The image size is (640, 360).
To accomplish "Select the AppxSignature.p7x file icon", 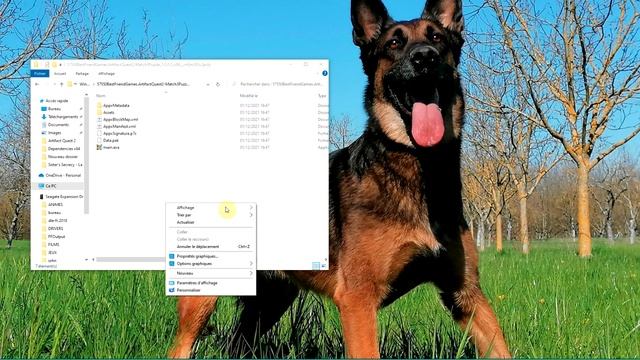I will tap(99, 133).
